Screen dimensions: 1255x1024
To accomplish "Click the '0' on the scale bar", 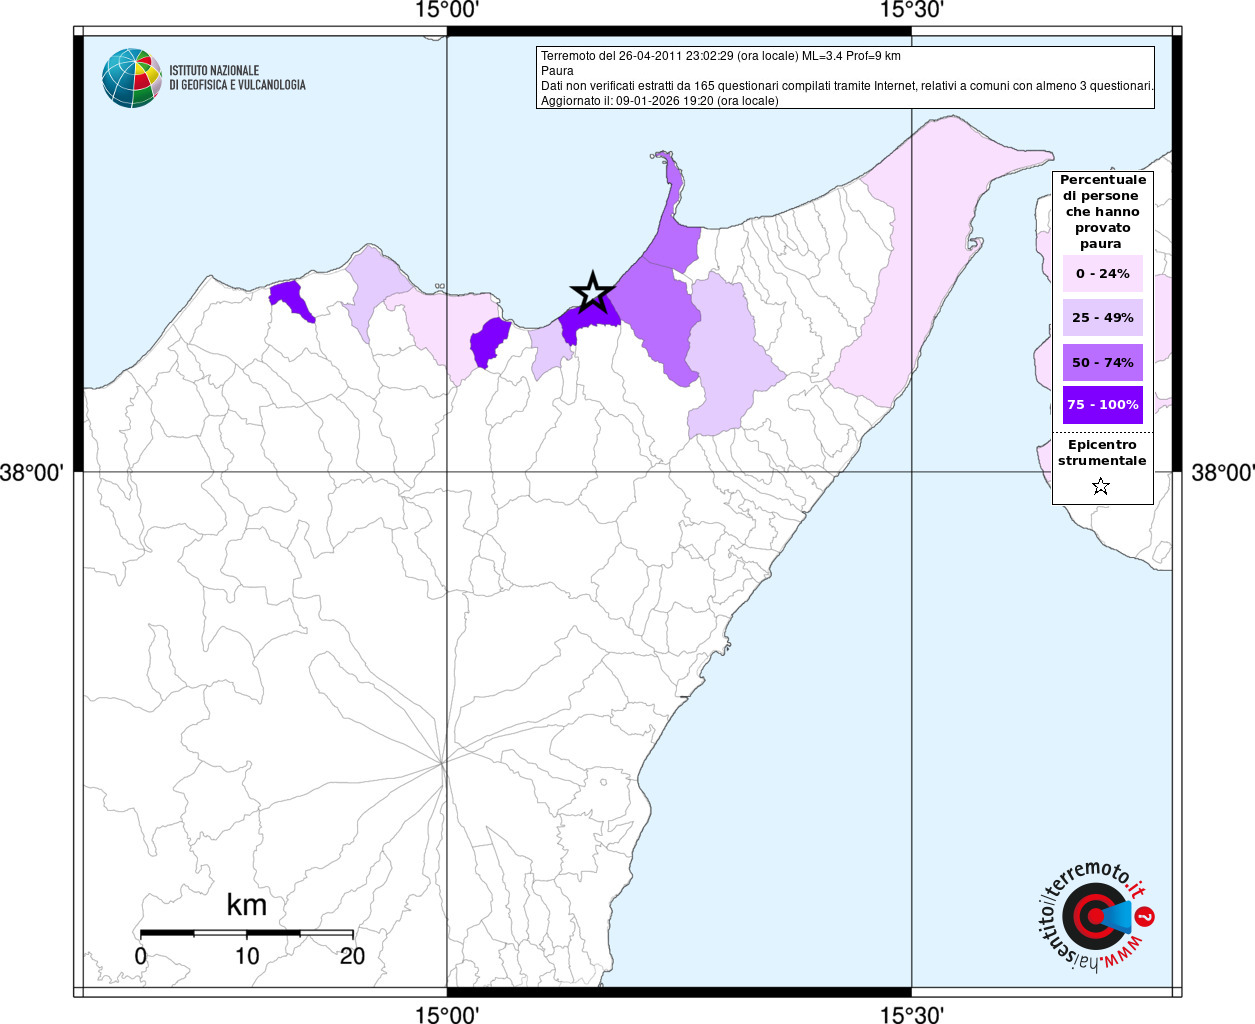I will pyautogui.click(x=140, y=956).
